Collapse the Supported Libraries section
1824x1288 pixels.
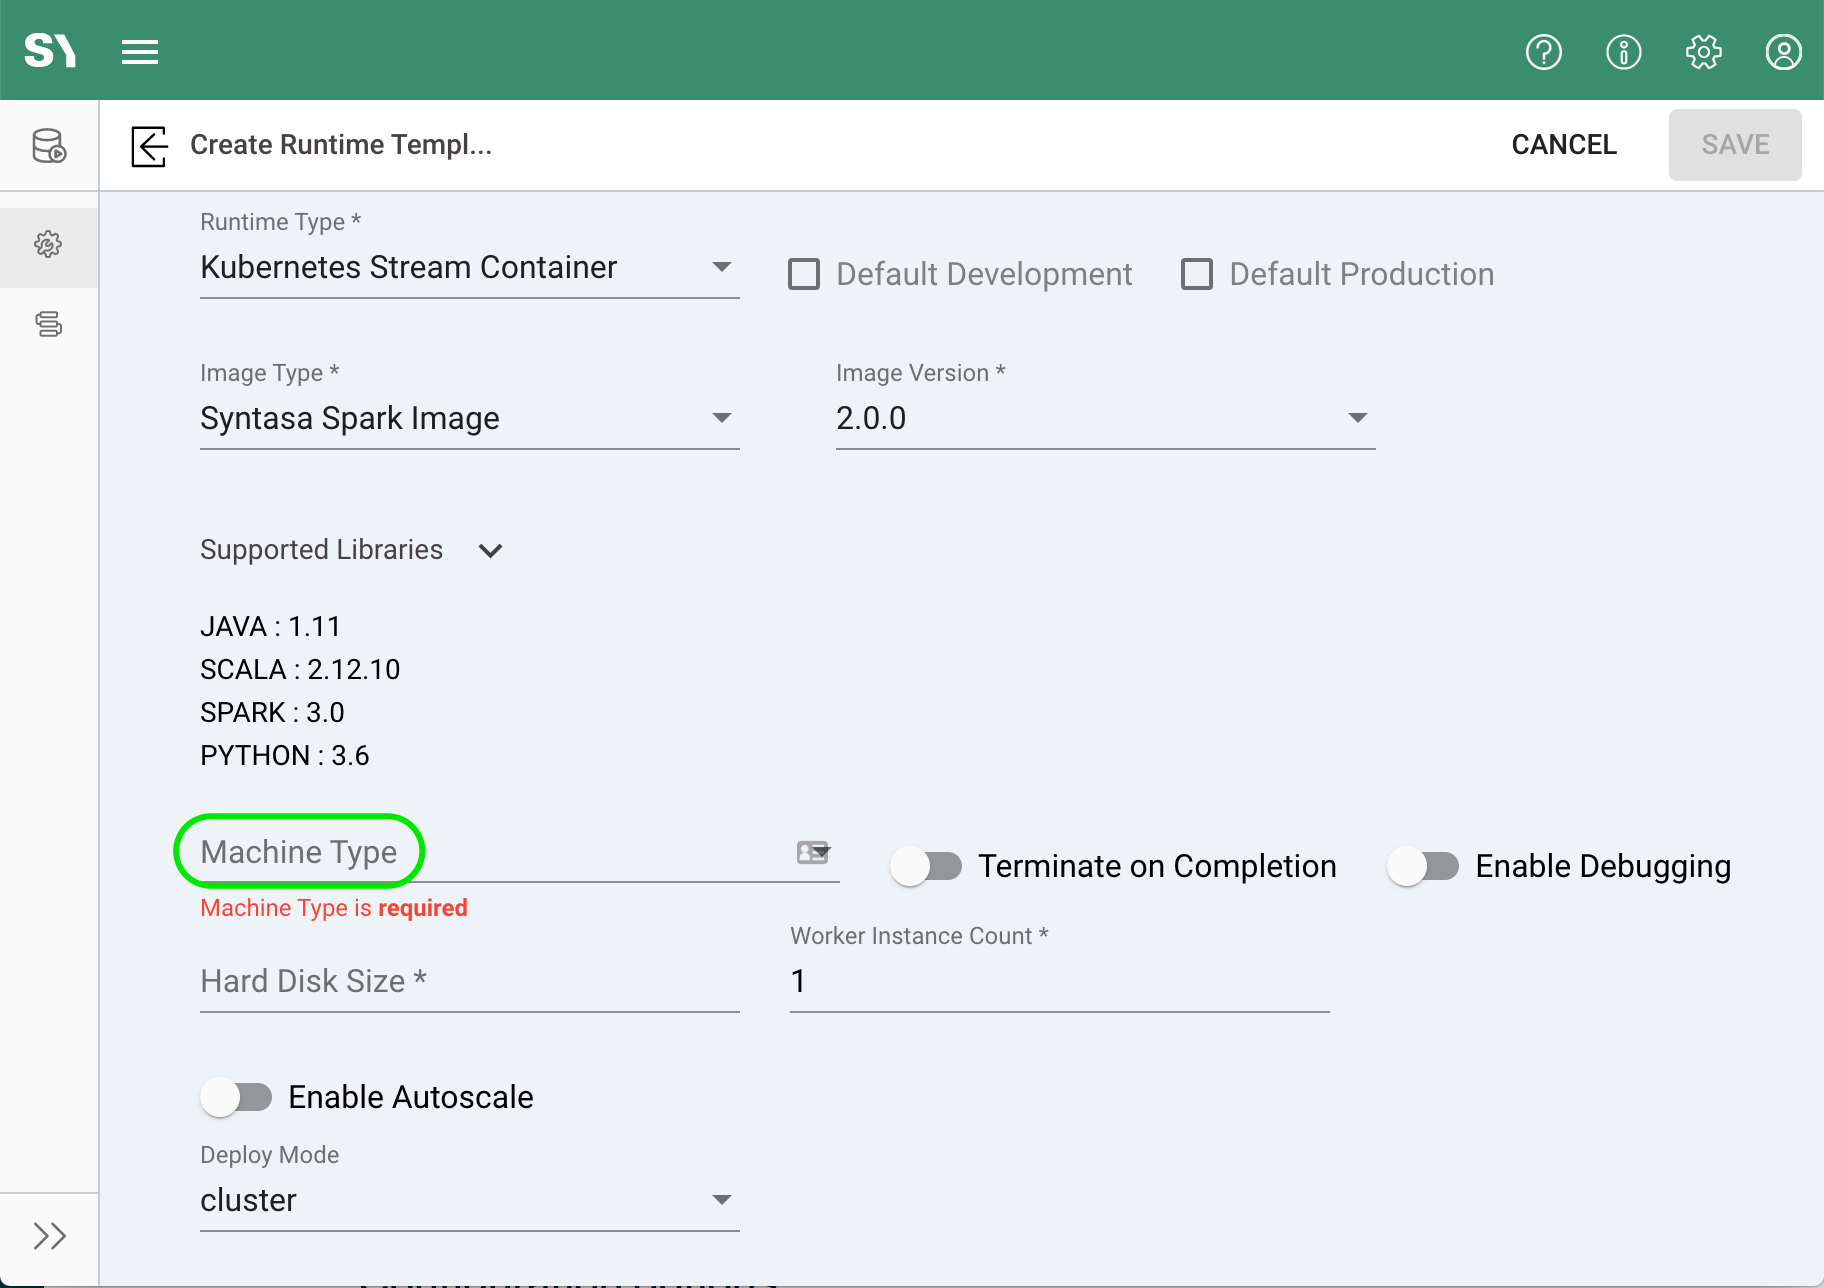pos(490,551)
